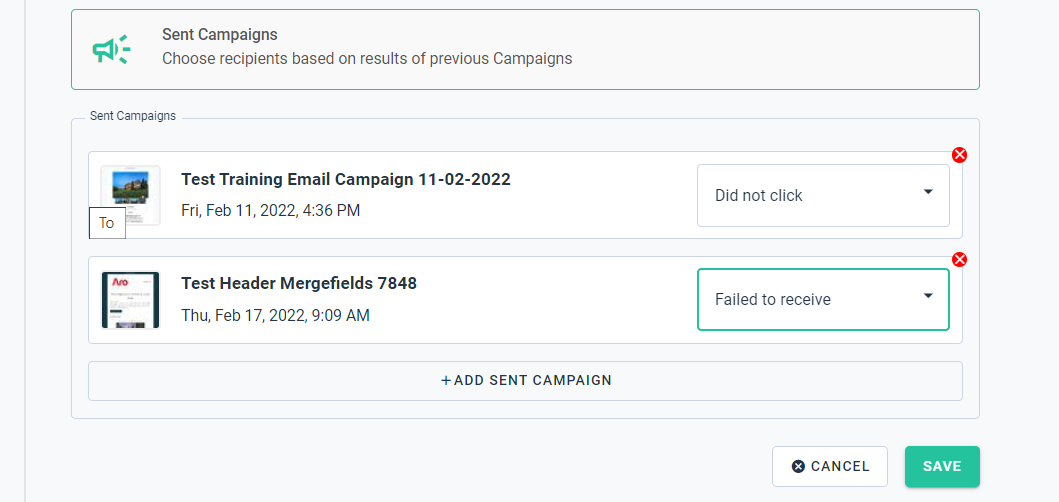Click Add Sent Campaign button
The height and width of the screenshot is (502, 1059).
click(x=525, y=380)
